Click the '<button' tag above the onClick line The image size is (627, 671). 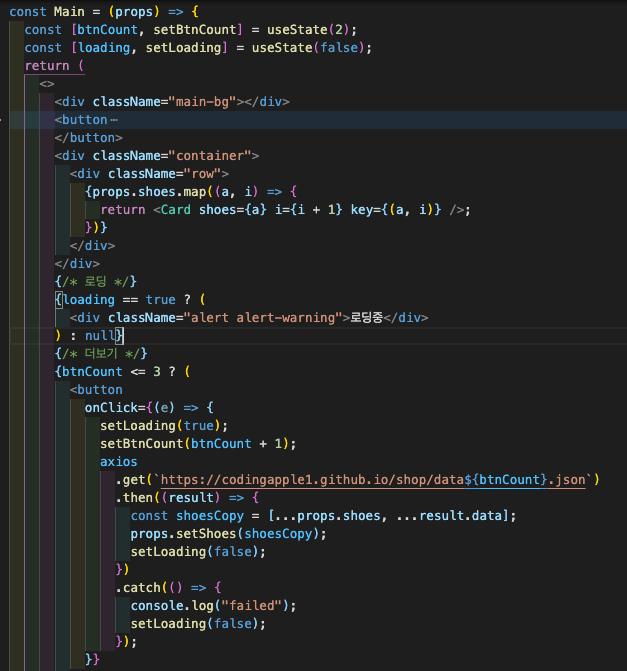click(x=96, y=390)
